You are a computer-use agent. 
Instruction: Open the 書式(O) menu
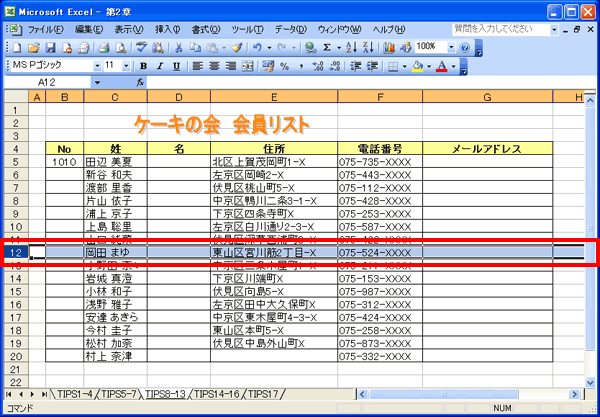[x=206, y=29]
